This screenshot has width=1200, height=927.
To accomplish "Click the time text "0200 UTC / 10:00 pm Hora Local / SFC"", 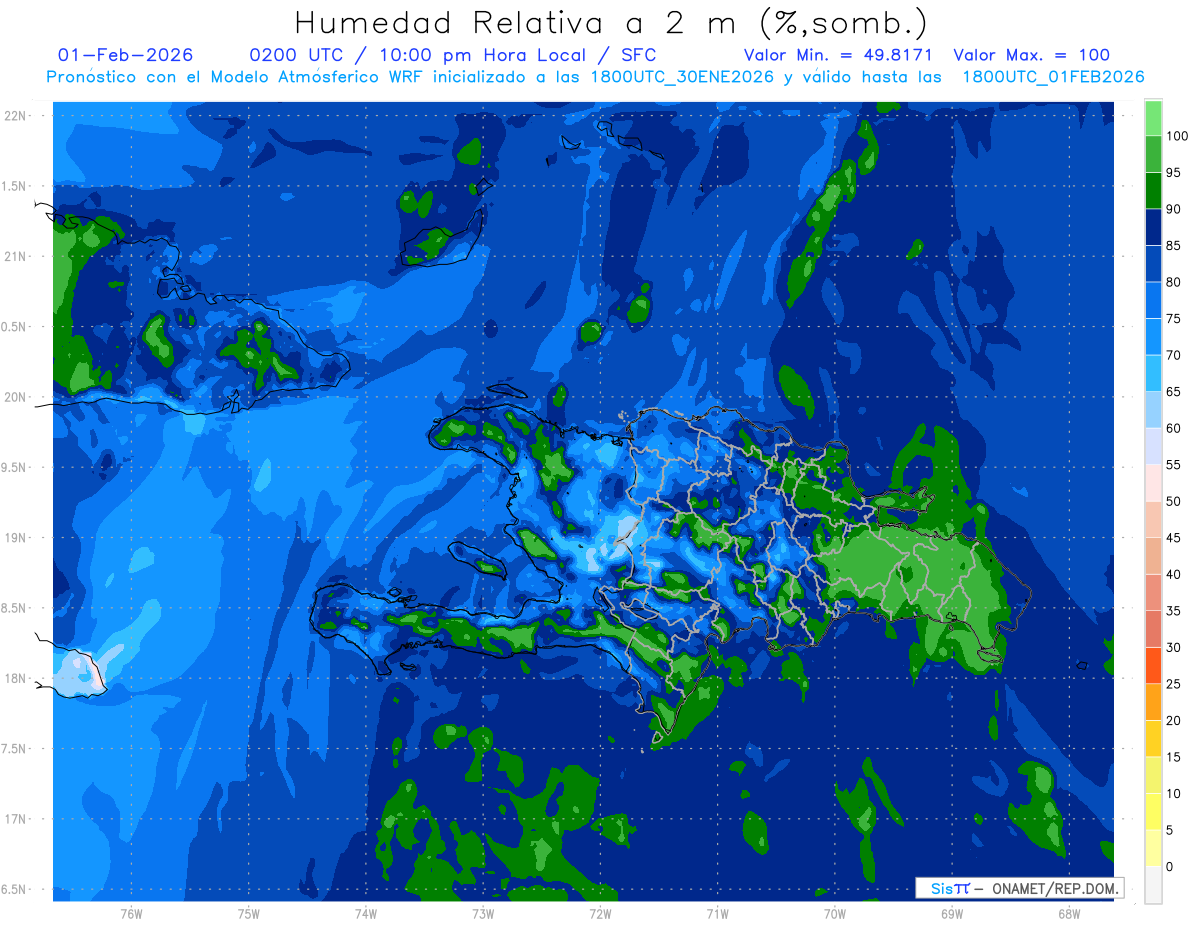I will [453, 55].
